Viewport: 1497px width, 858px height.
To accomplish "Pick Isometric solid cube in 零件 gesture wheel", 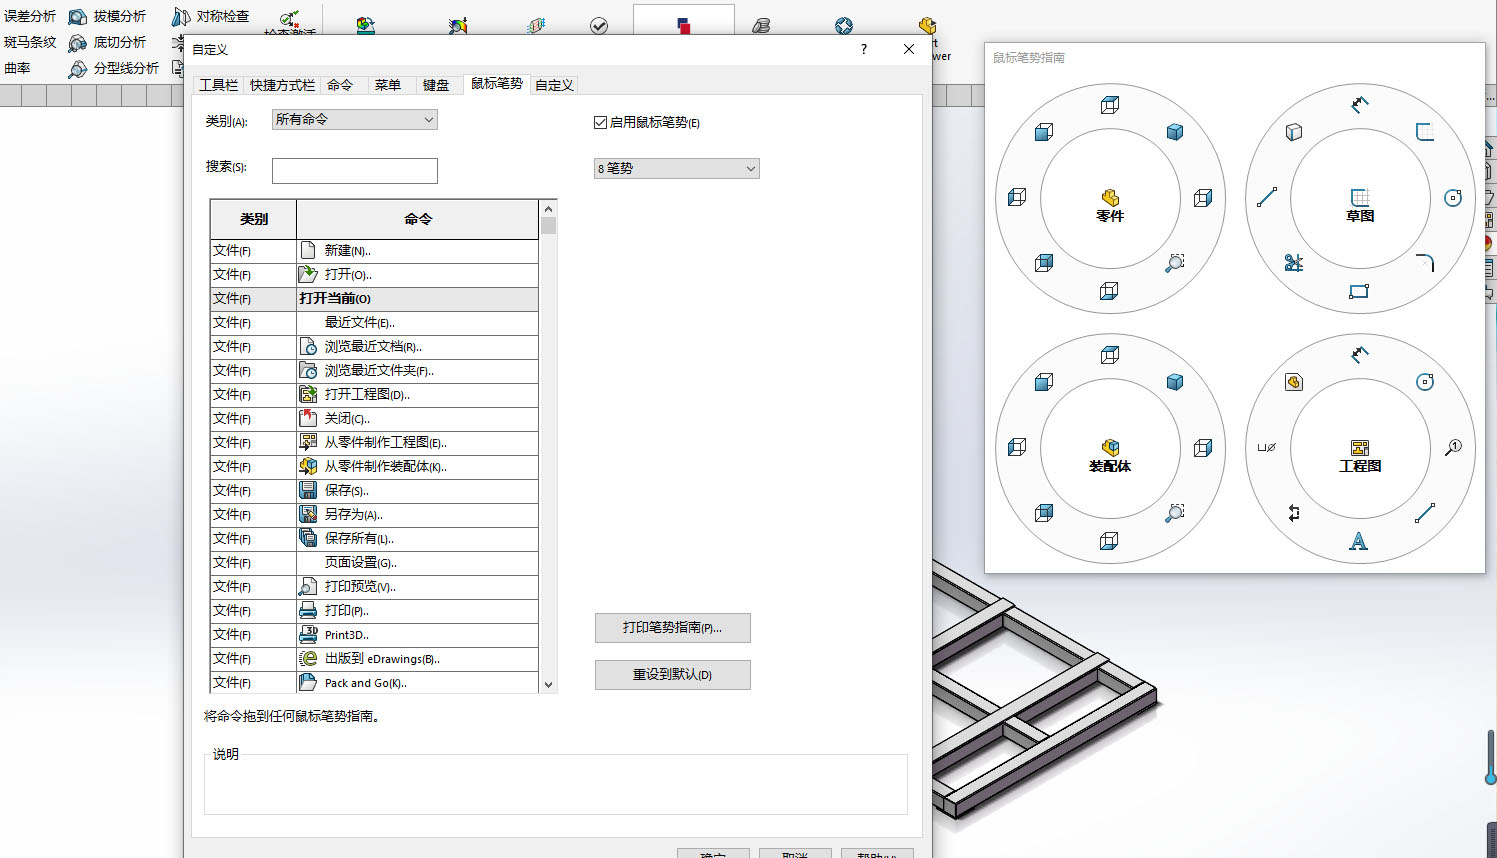I will [1175, 132].
